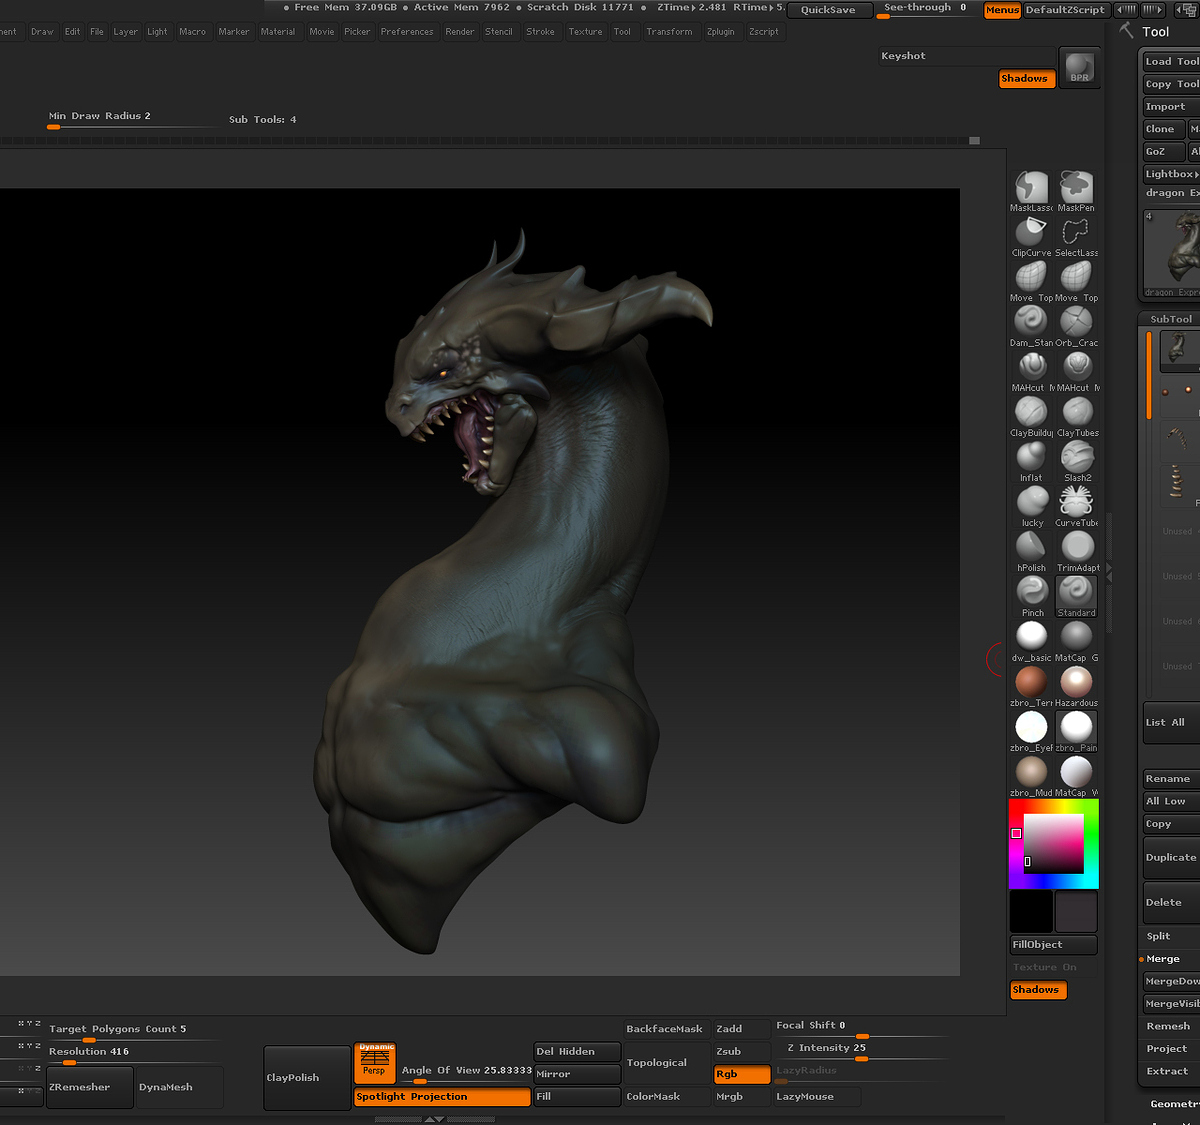This screenshot has height=1125, width=1200.
Task: Open the Material menu
Action: (278, 32)
